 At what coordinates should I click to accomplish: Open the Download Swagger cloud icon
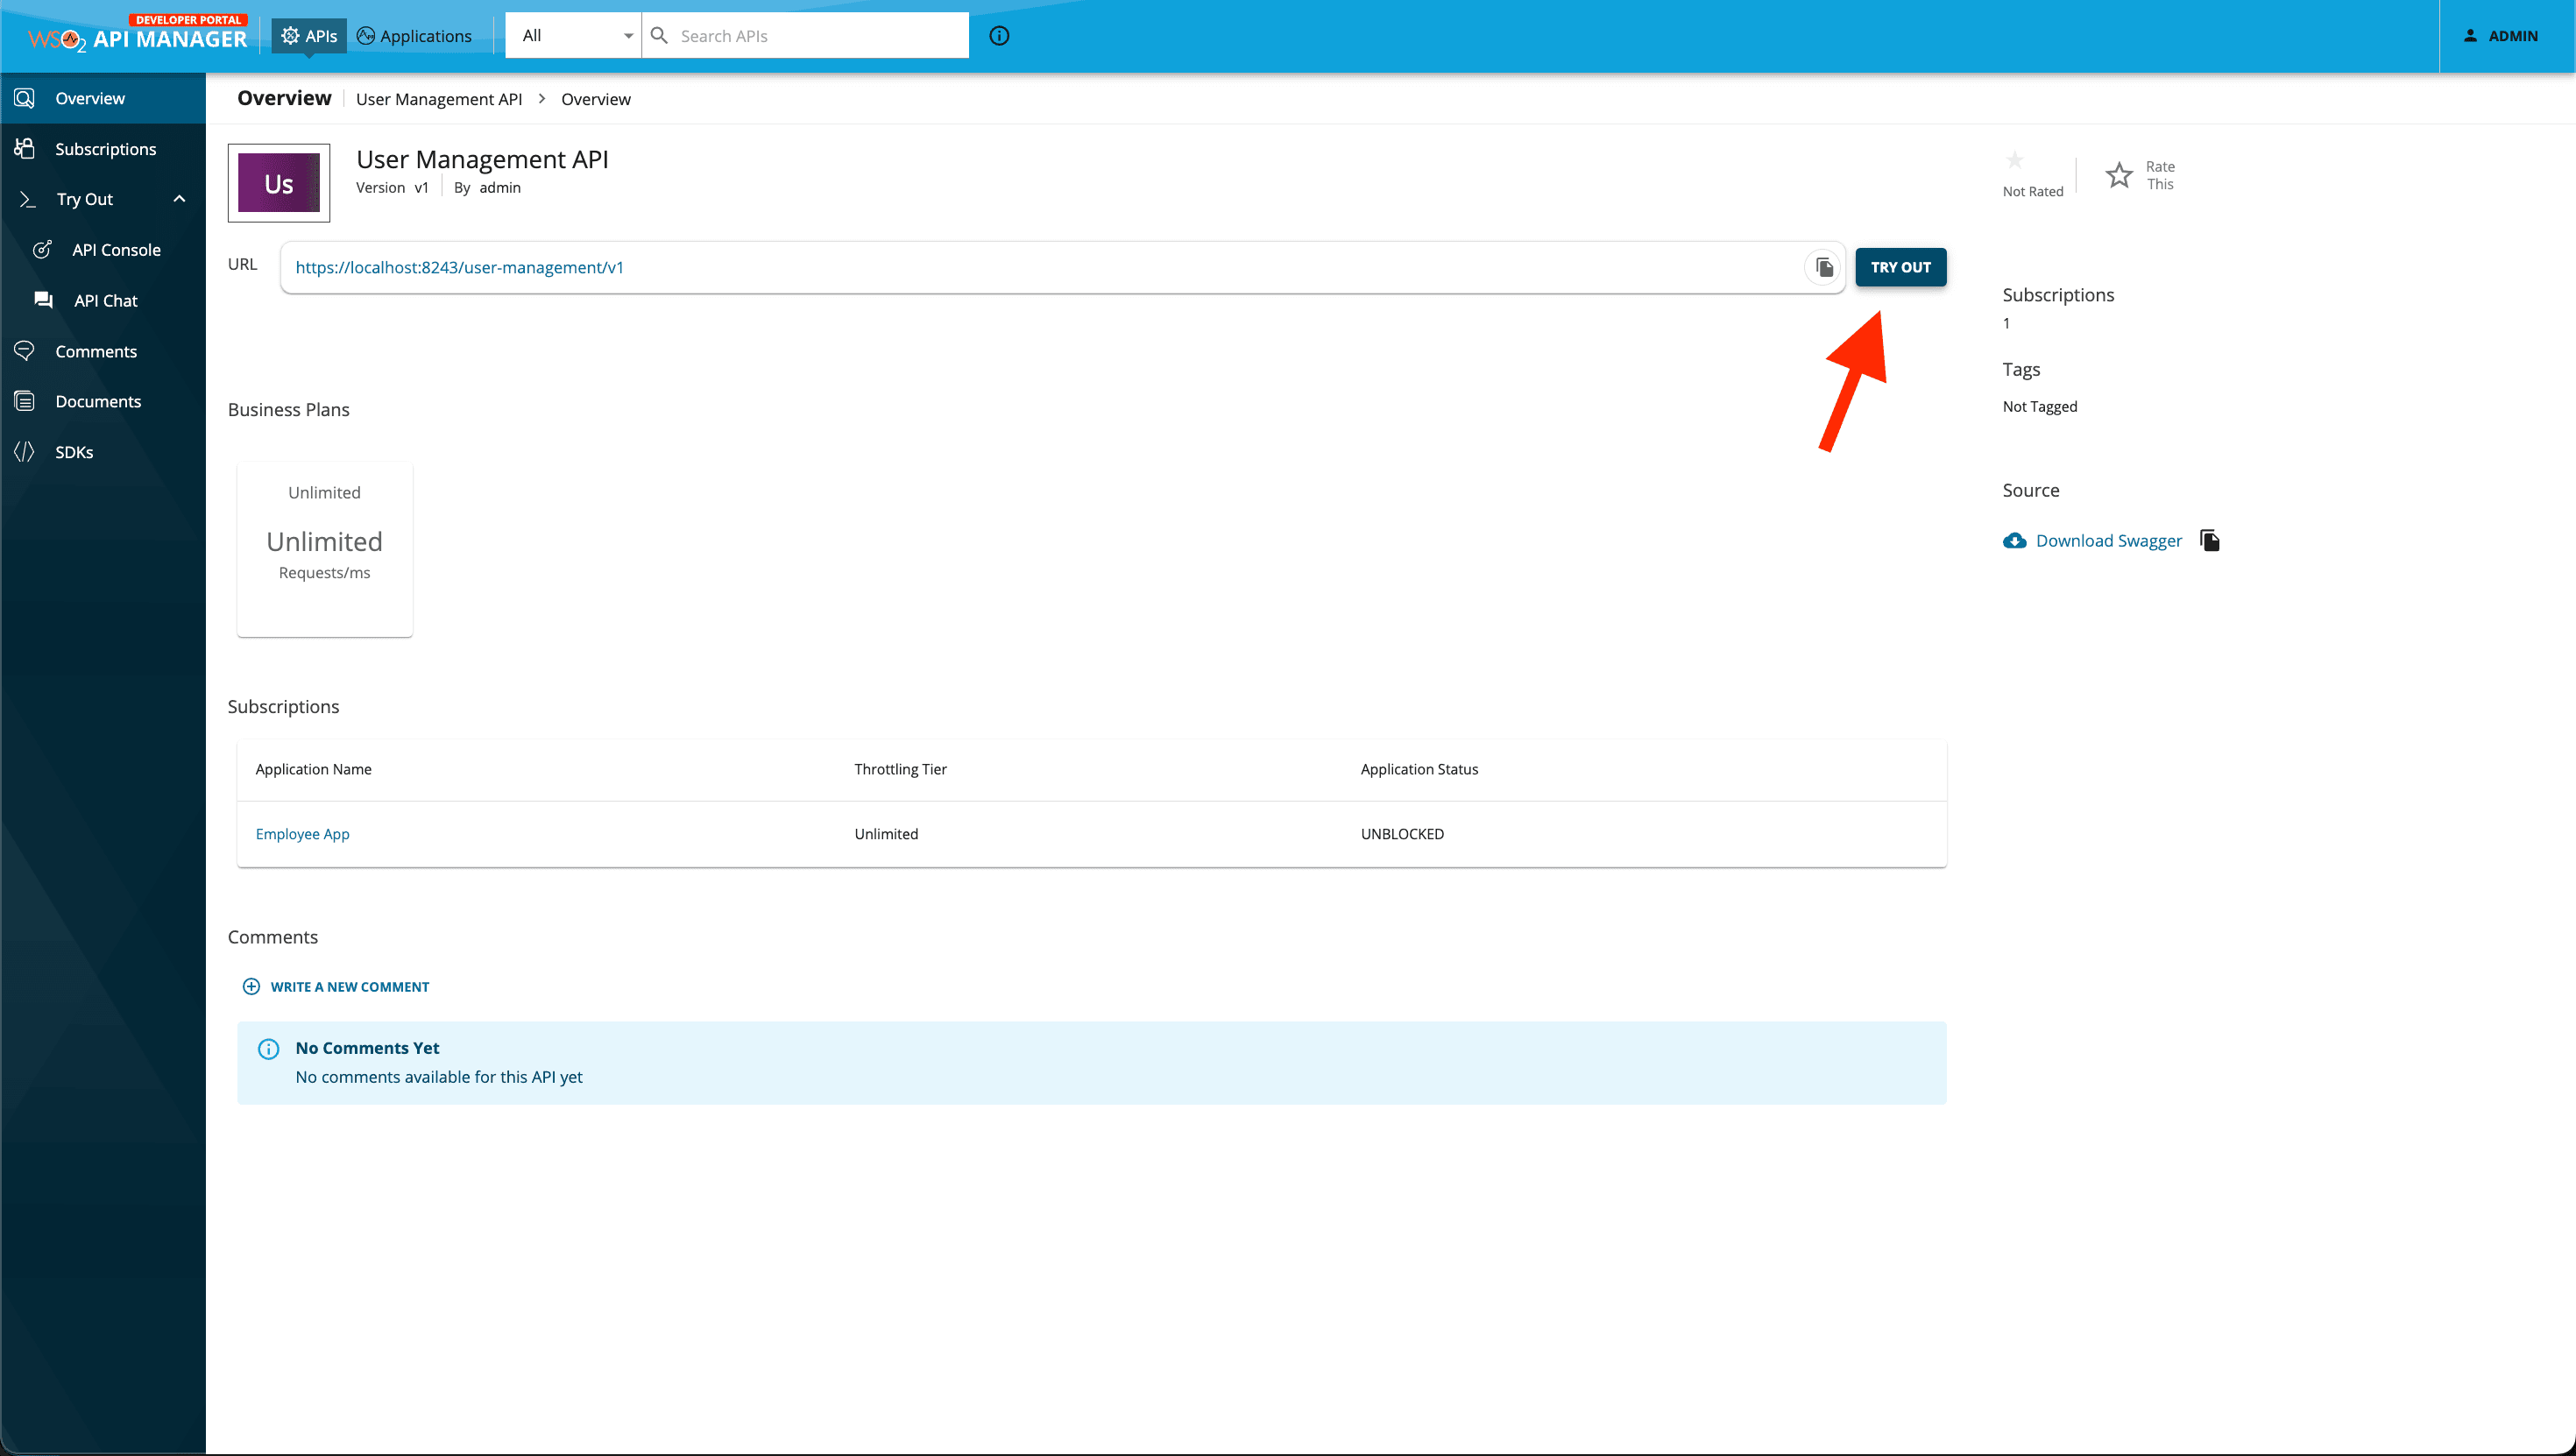click(2014, 540)
